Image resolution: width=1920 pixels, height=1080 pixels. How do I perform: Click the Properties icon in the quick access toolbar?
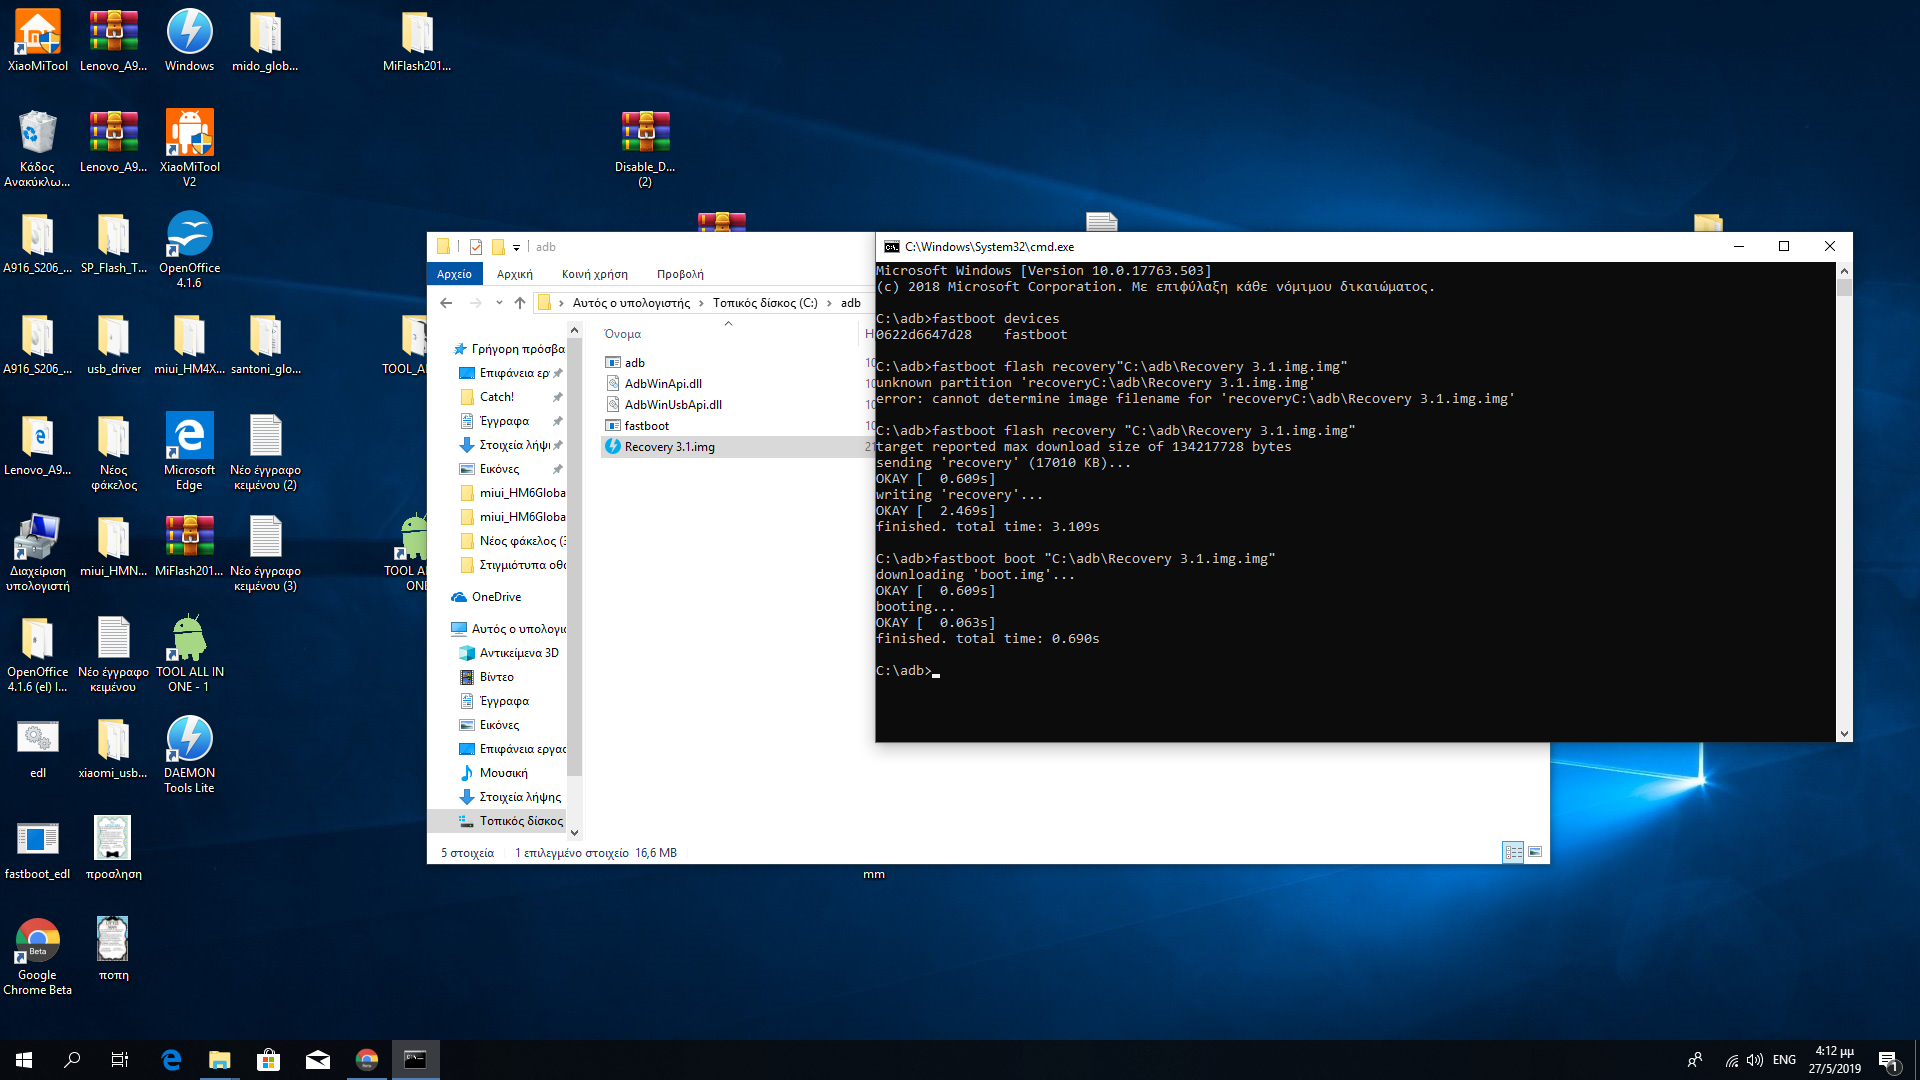(476, 247)
